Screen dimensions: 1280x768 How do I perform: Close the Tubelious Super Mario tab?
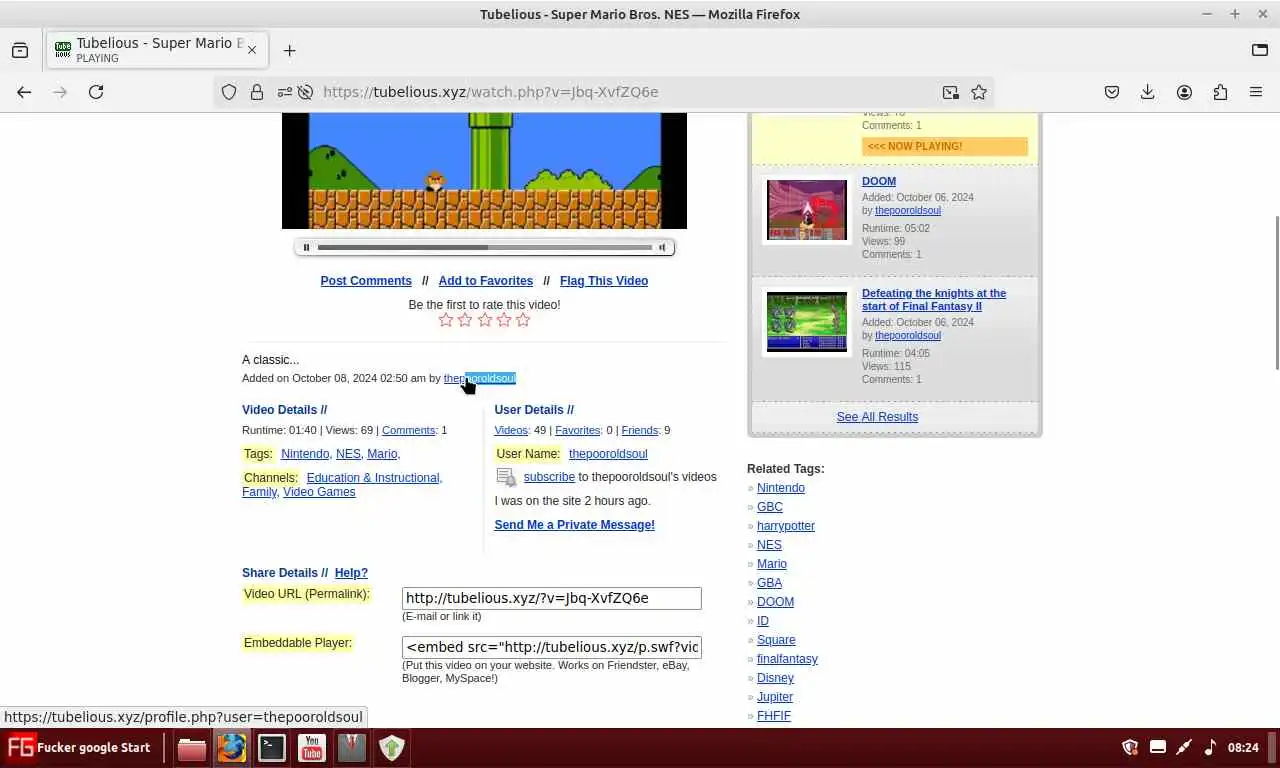252,50
